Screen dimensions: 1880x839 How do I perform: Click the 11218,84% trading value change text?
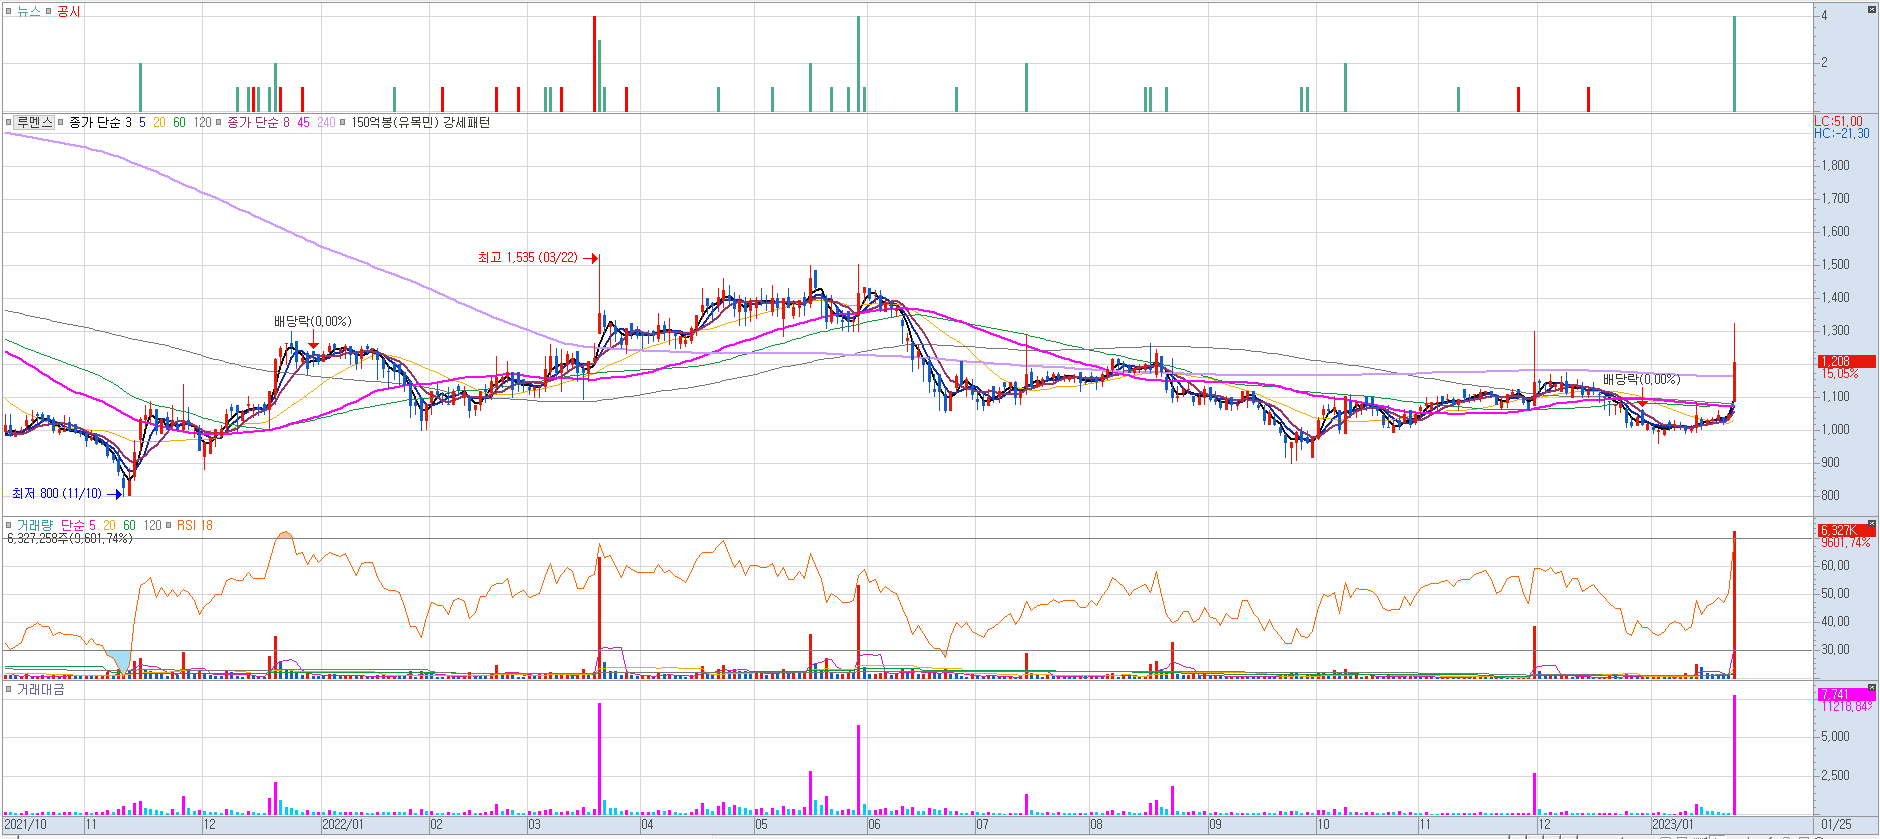click(x=1846, y=706)
